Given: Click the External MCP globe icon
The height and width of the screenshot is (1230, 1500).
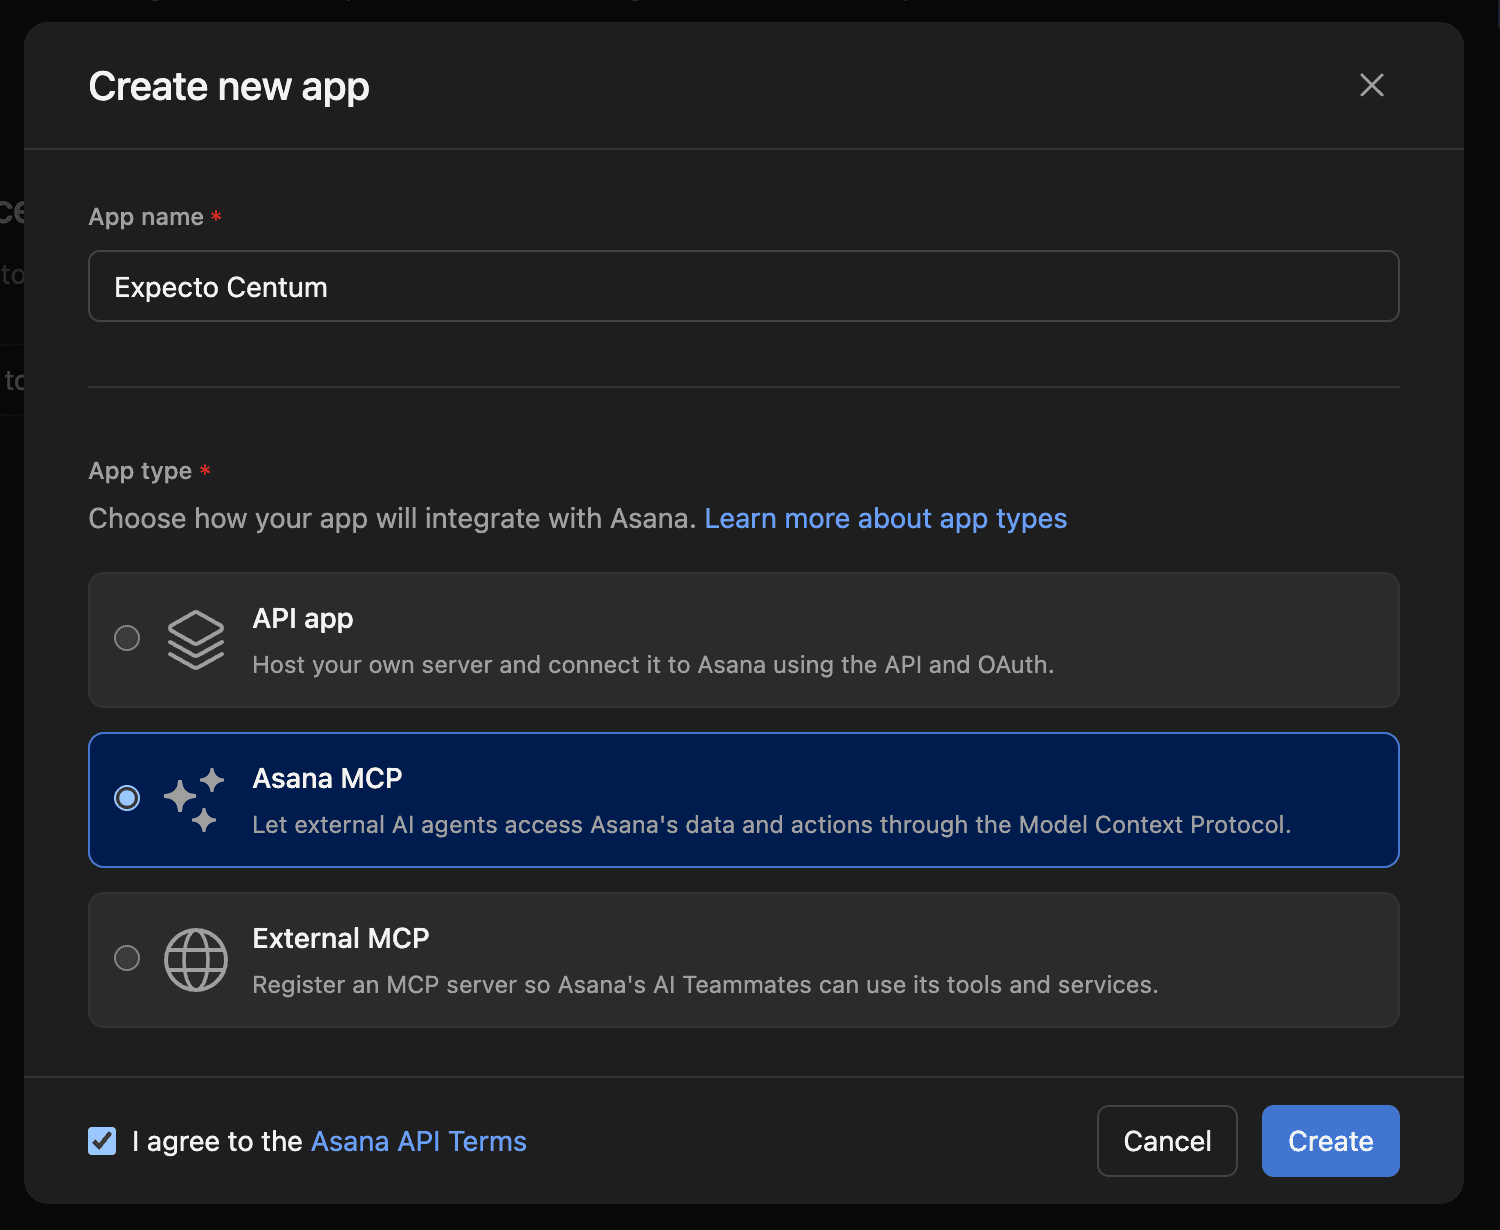Looking at the screenshot, I should (x=196, y=960).
